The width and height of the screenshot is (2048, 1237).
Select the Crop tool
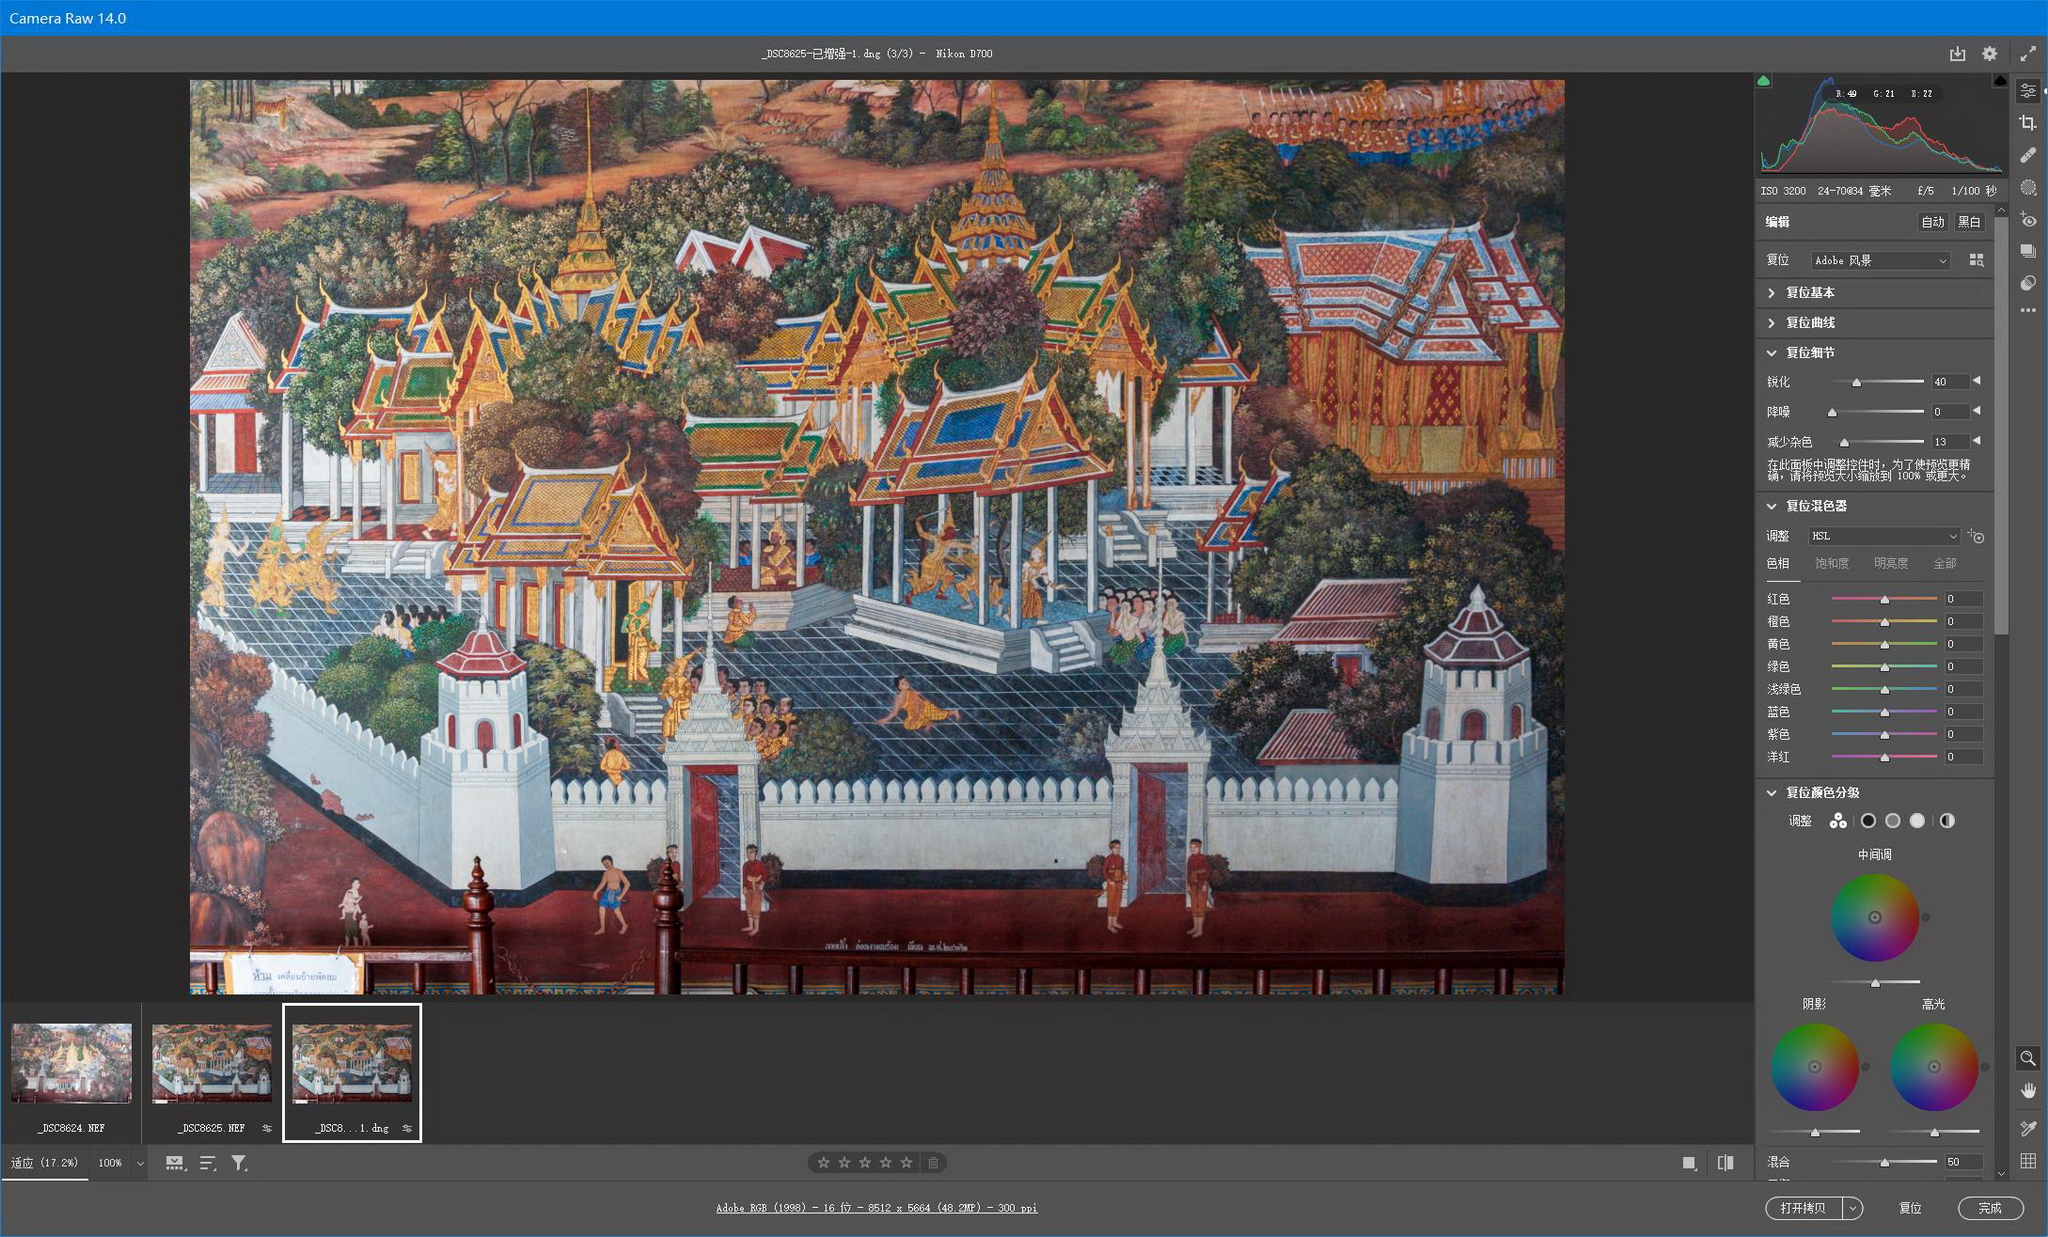(2027, 123)
